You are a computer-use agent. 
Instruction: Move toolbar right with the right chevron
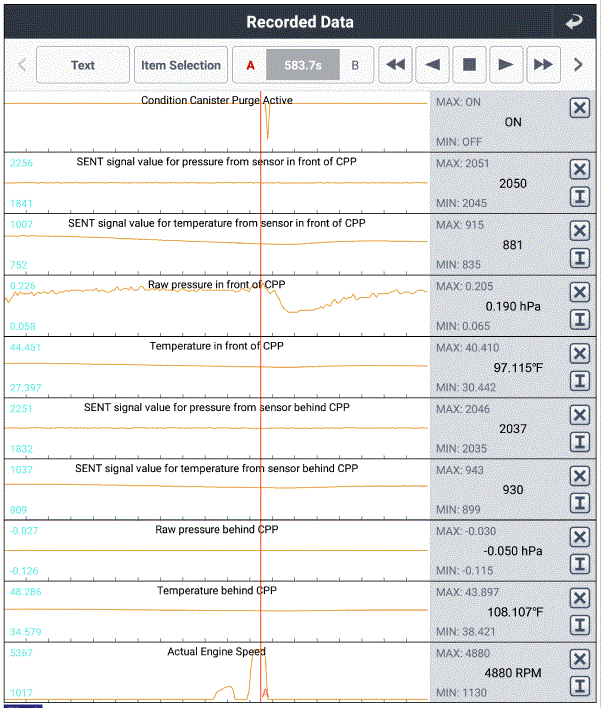click(x=578, y=65)
